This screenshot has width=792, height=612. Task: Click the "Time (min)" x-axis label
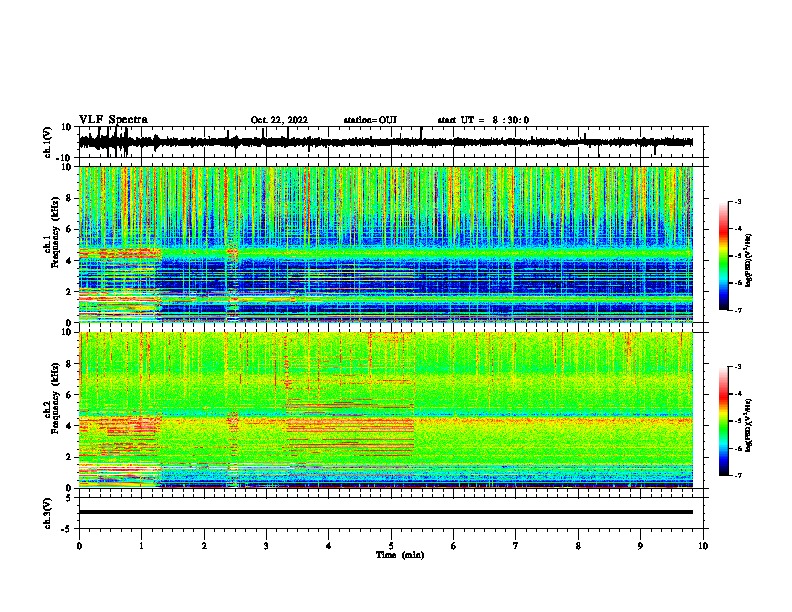tap(400, 555)
